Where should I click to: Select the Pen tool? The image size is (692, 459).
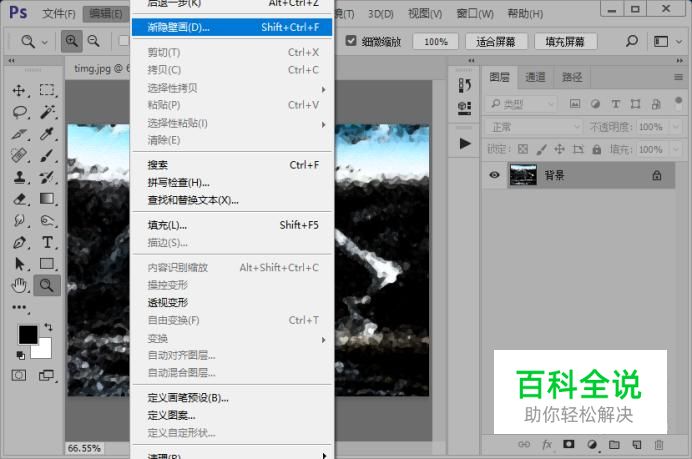[x=19, y=242]
